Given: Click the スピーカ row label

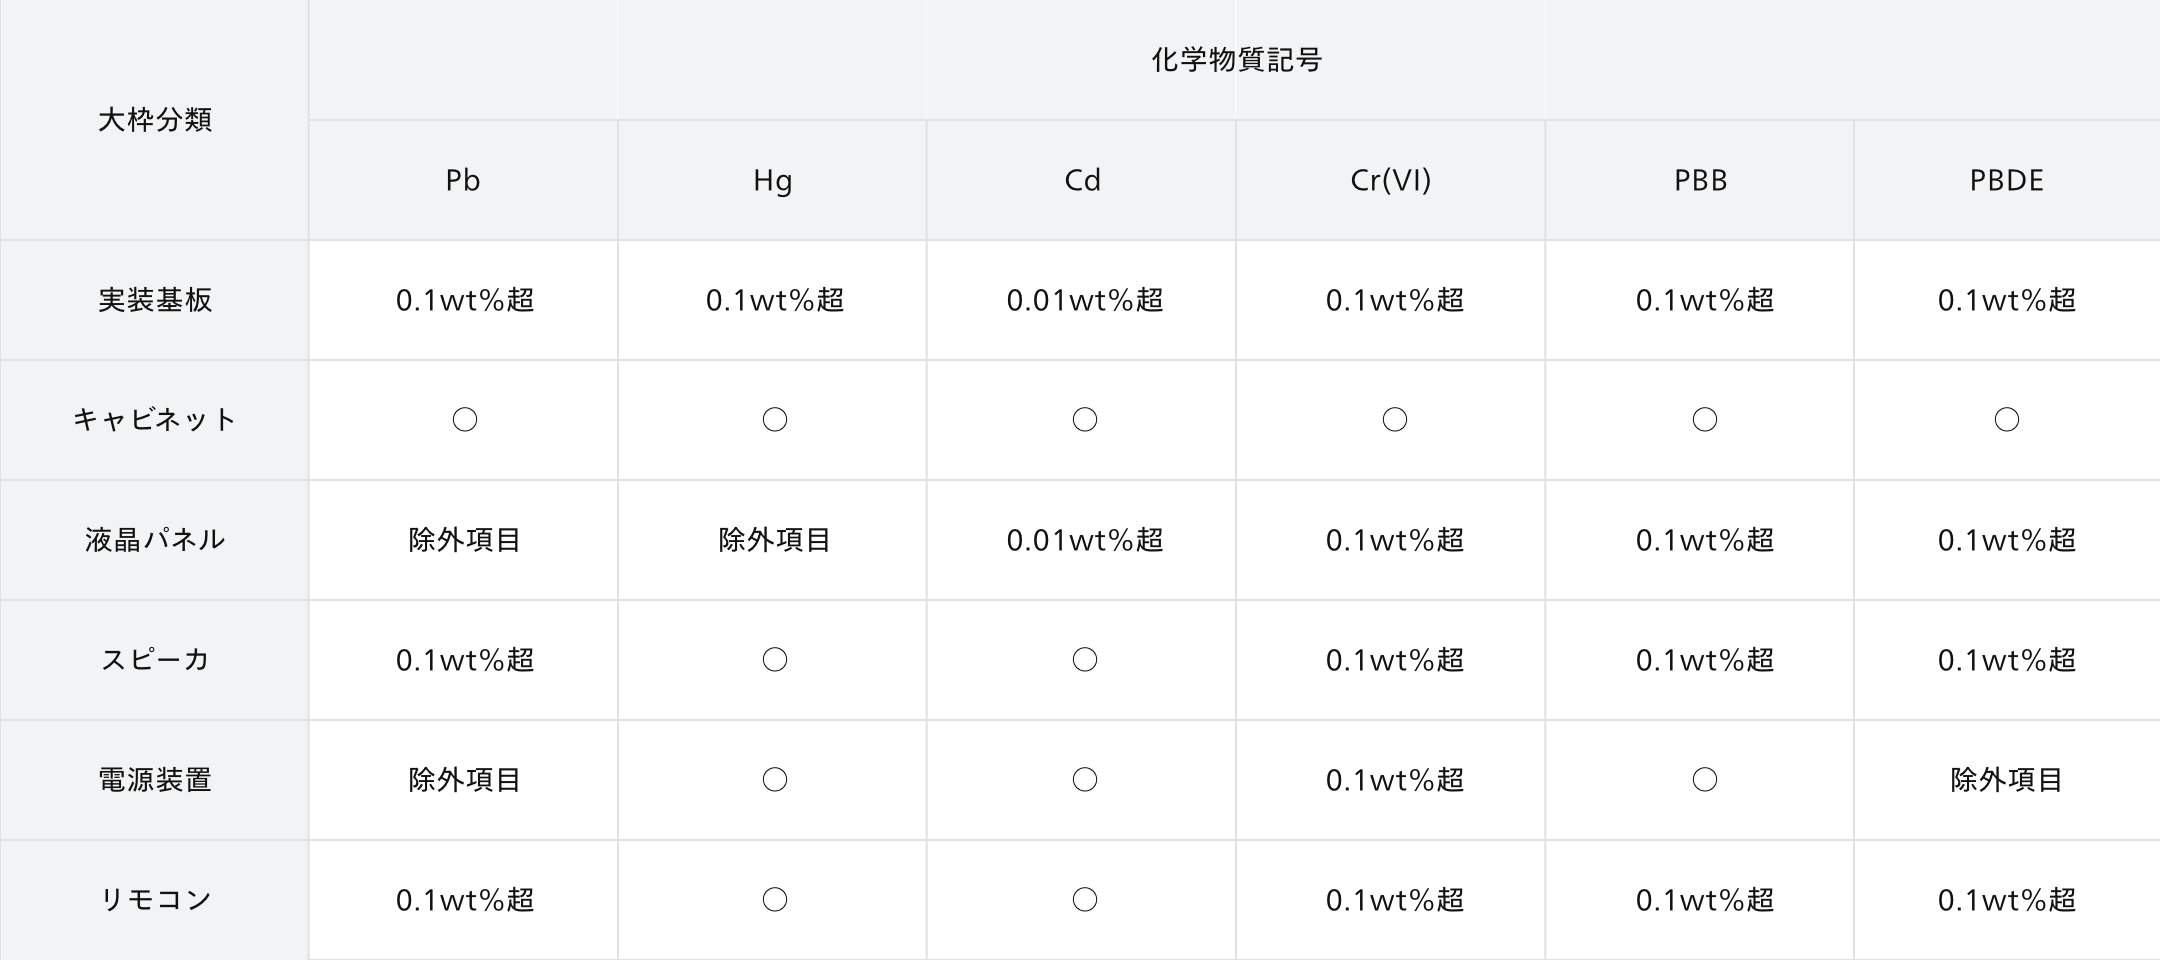Looking at the screenshot, I should point(155,660).
